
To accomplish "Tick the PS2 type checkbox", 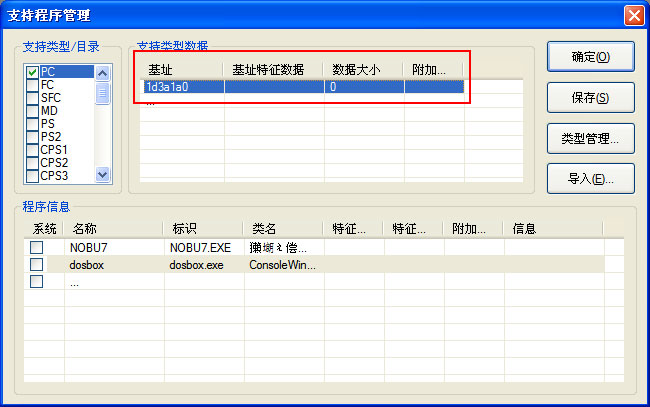I will pos(33,137).
